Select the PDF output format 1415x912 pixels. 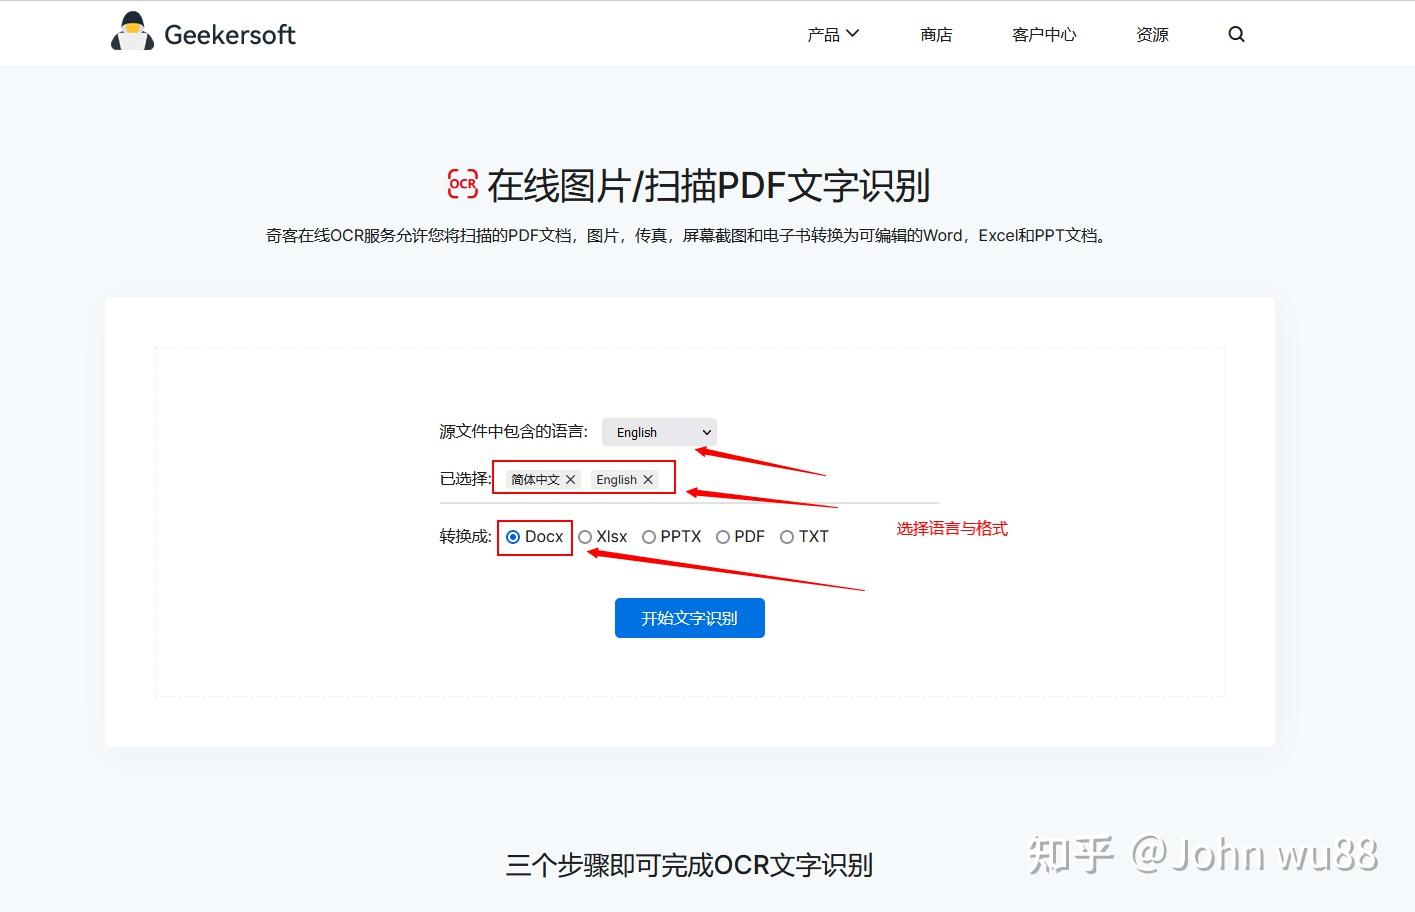click(x=723, y=537)
